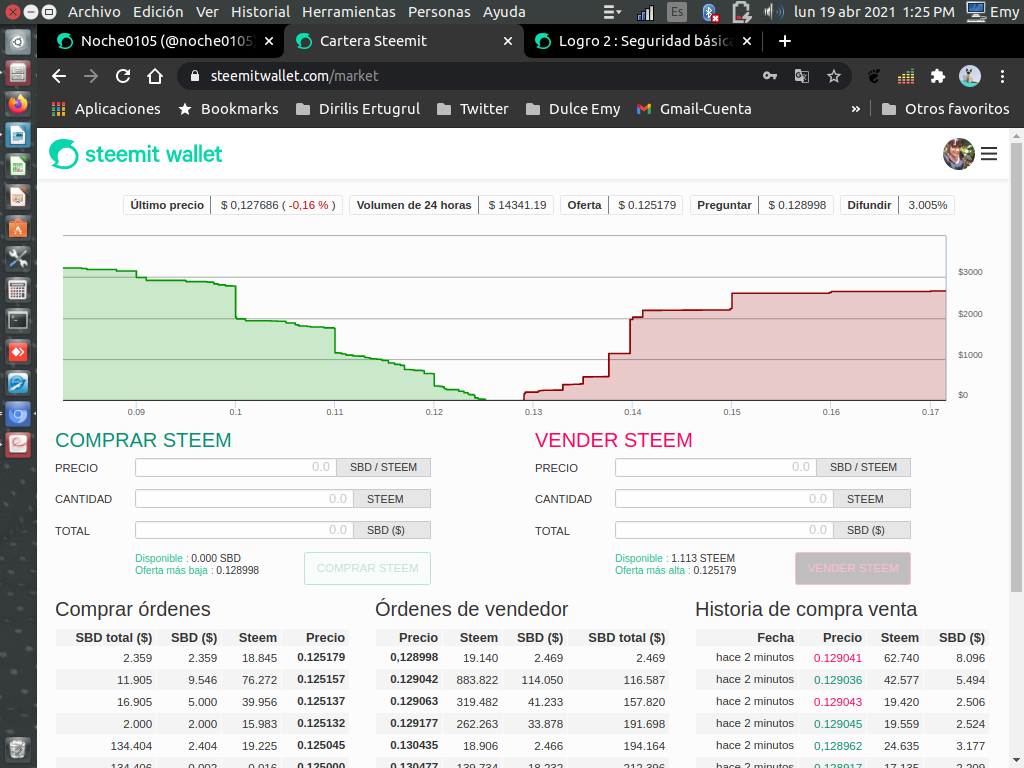
Task: Open the Gmail-Cuenta bookmark
Action: (694, 109)
